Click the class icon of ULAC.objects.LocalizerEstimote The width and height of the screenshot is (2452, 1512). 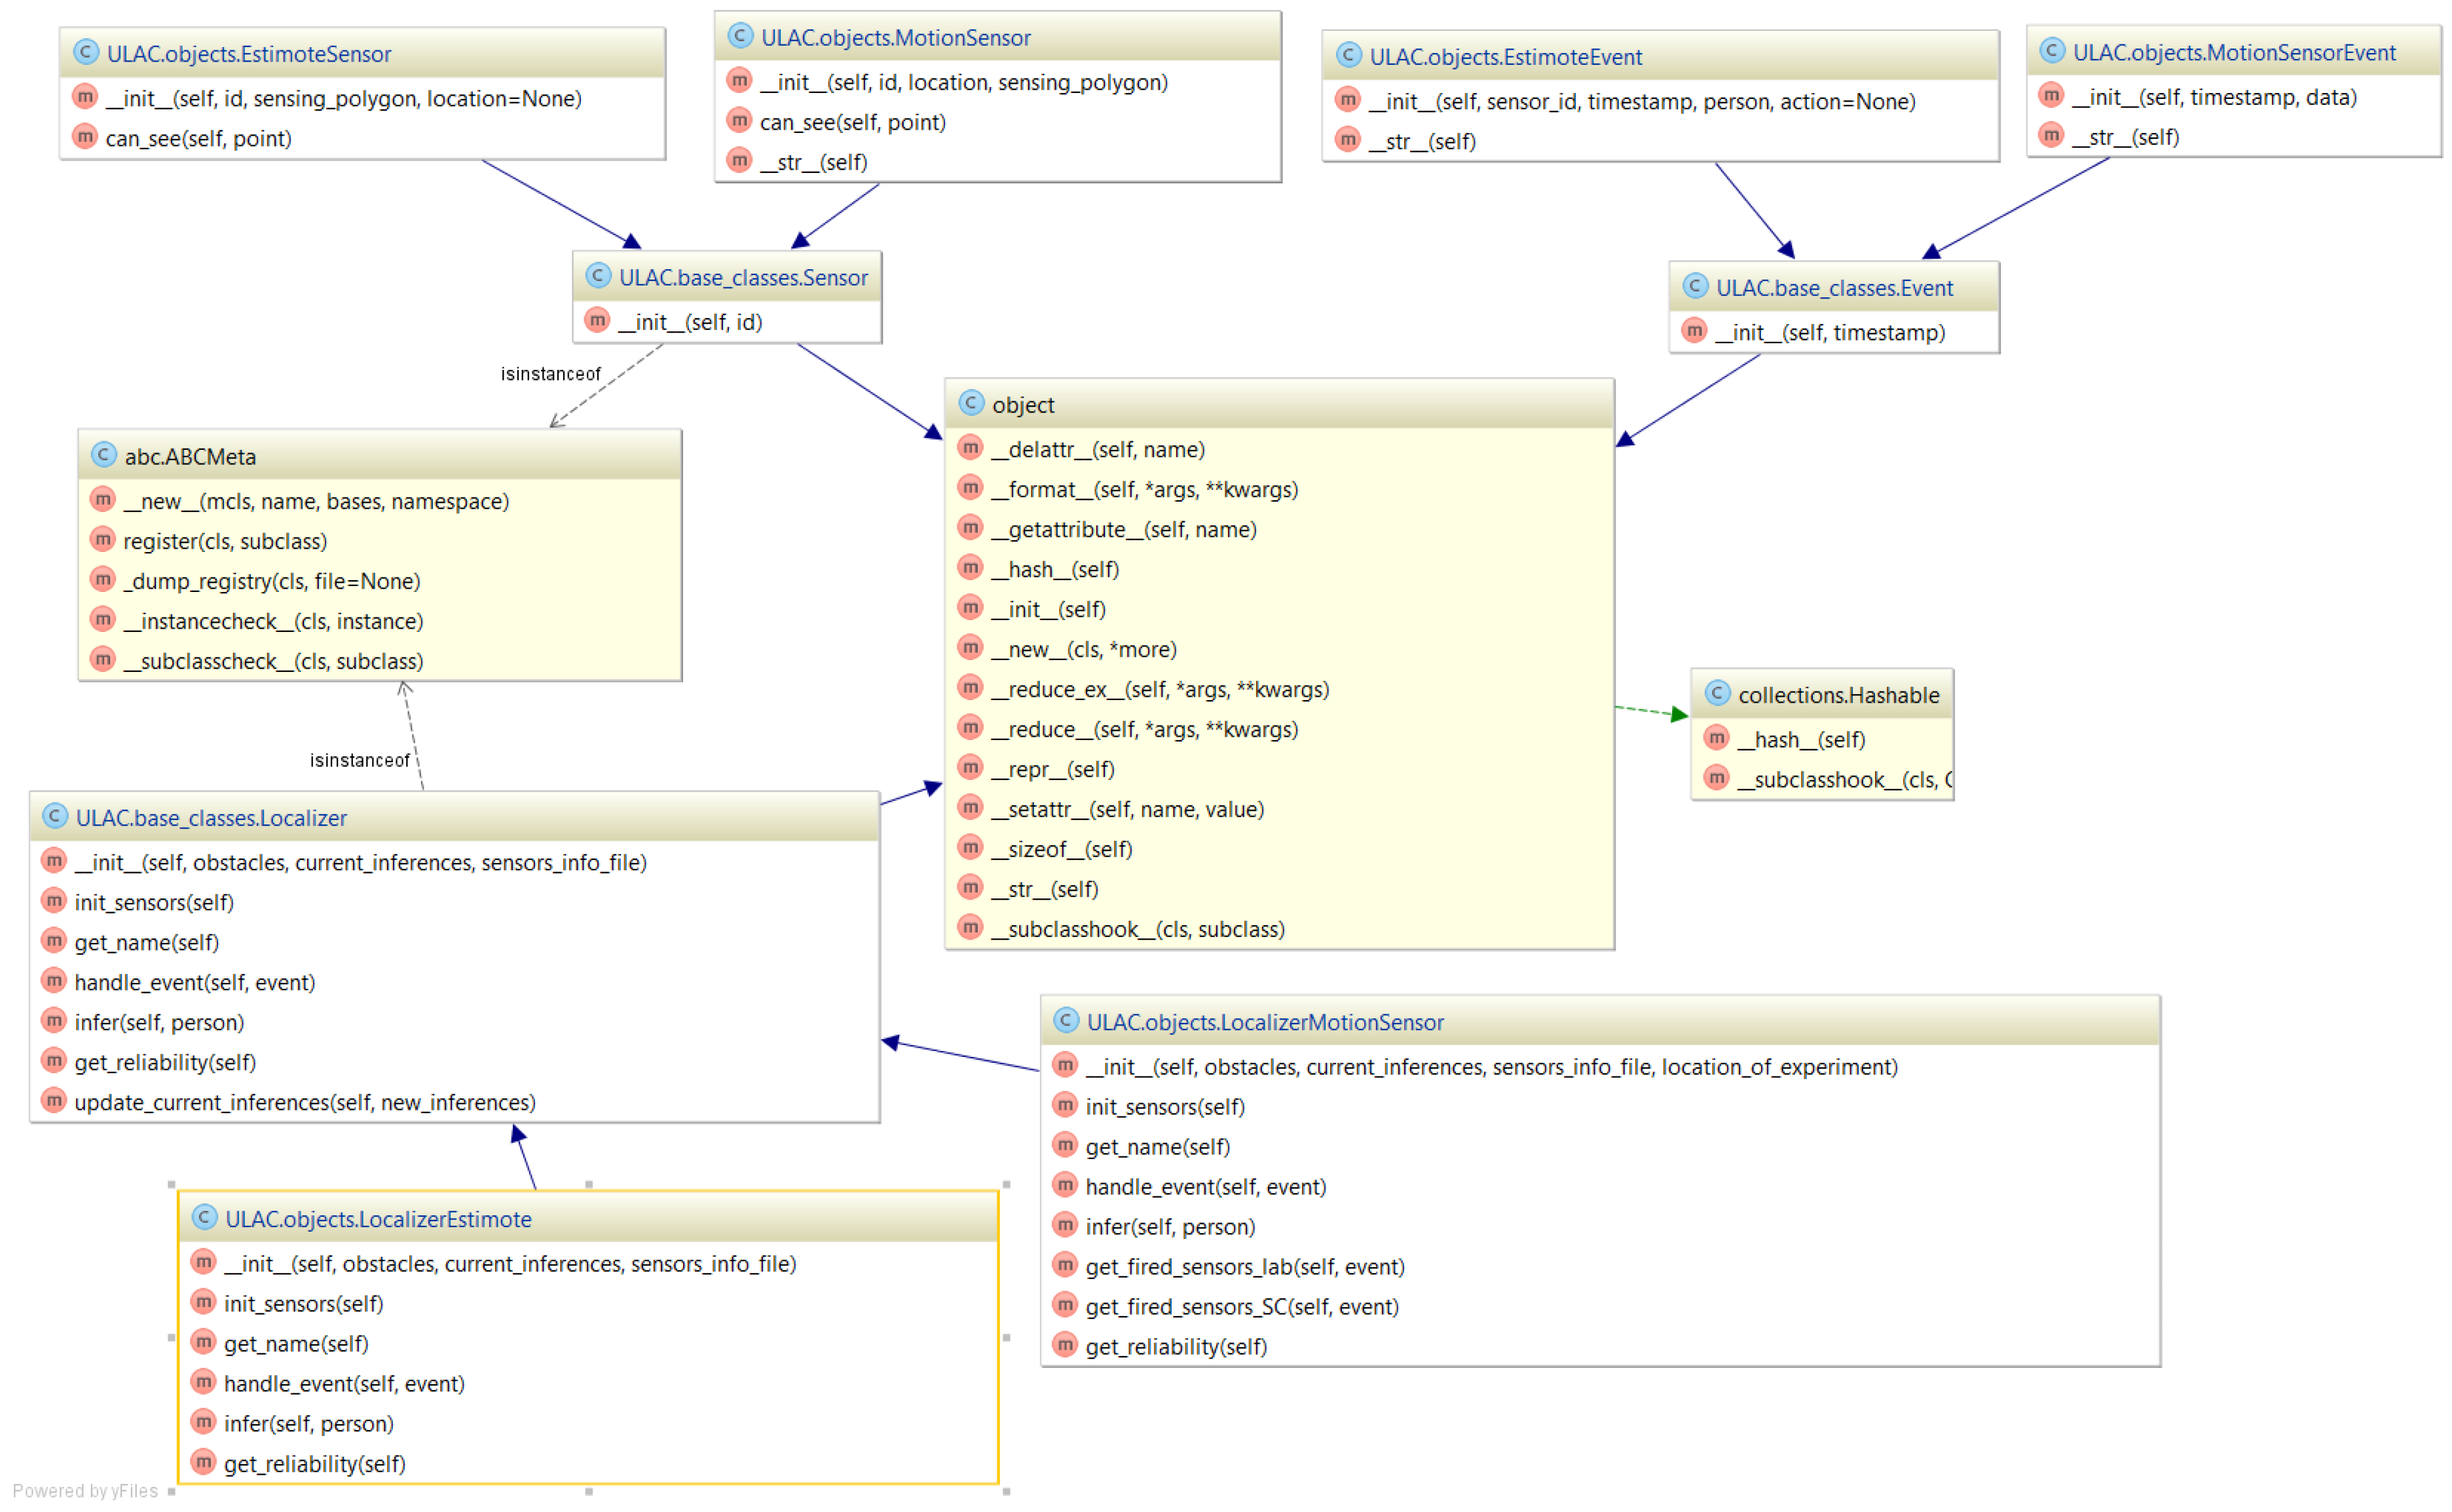[x=204, y=1217]
